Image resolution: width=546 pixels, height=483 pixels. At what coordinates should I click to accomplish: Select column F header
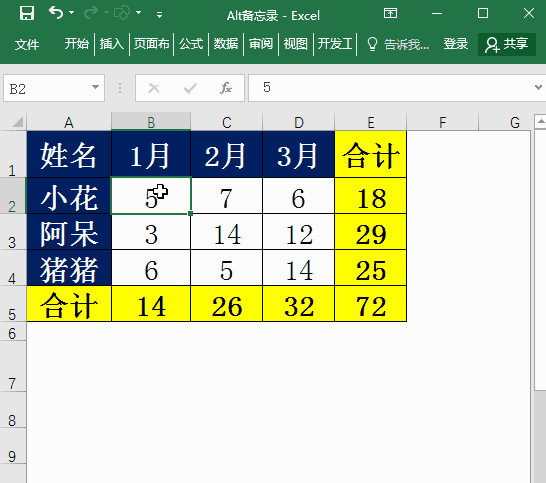point(443,122)
